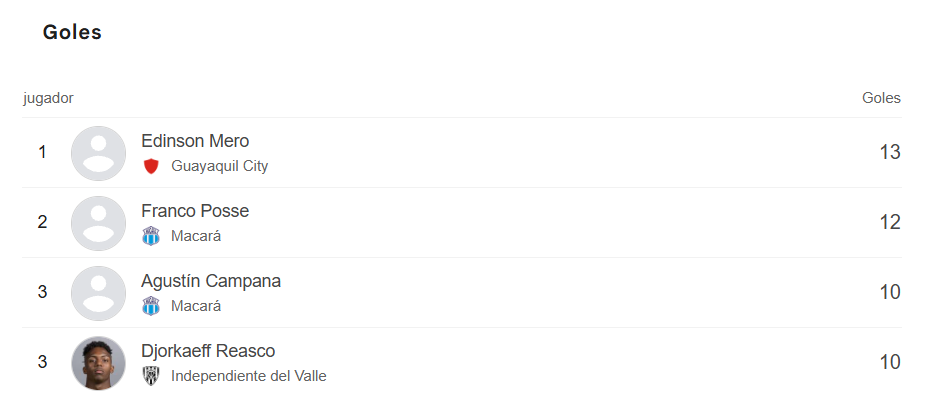Click the Goles section title
The image size is (925, 396).
pyautogui.click(x=72, y=32)
